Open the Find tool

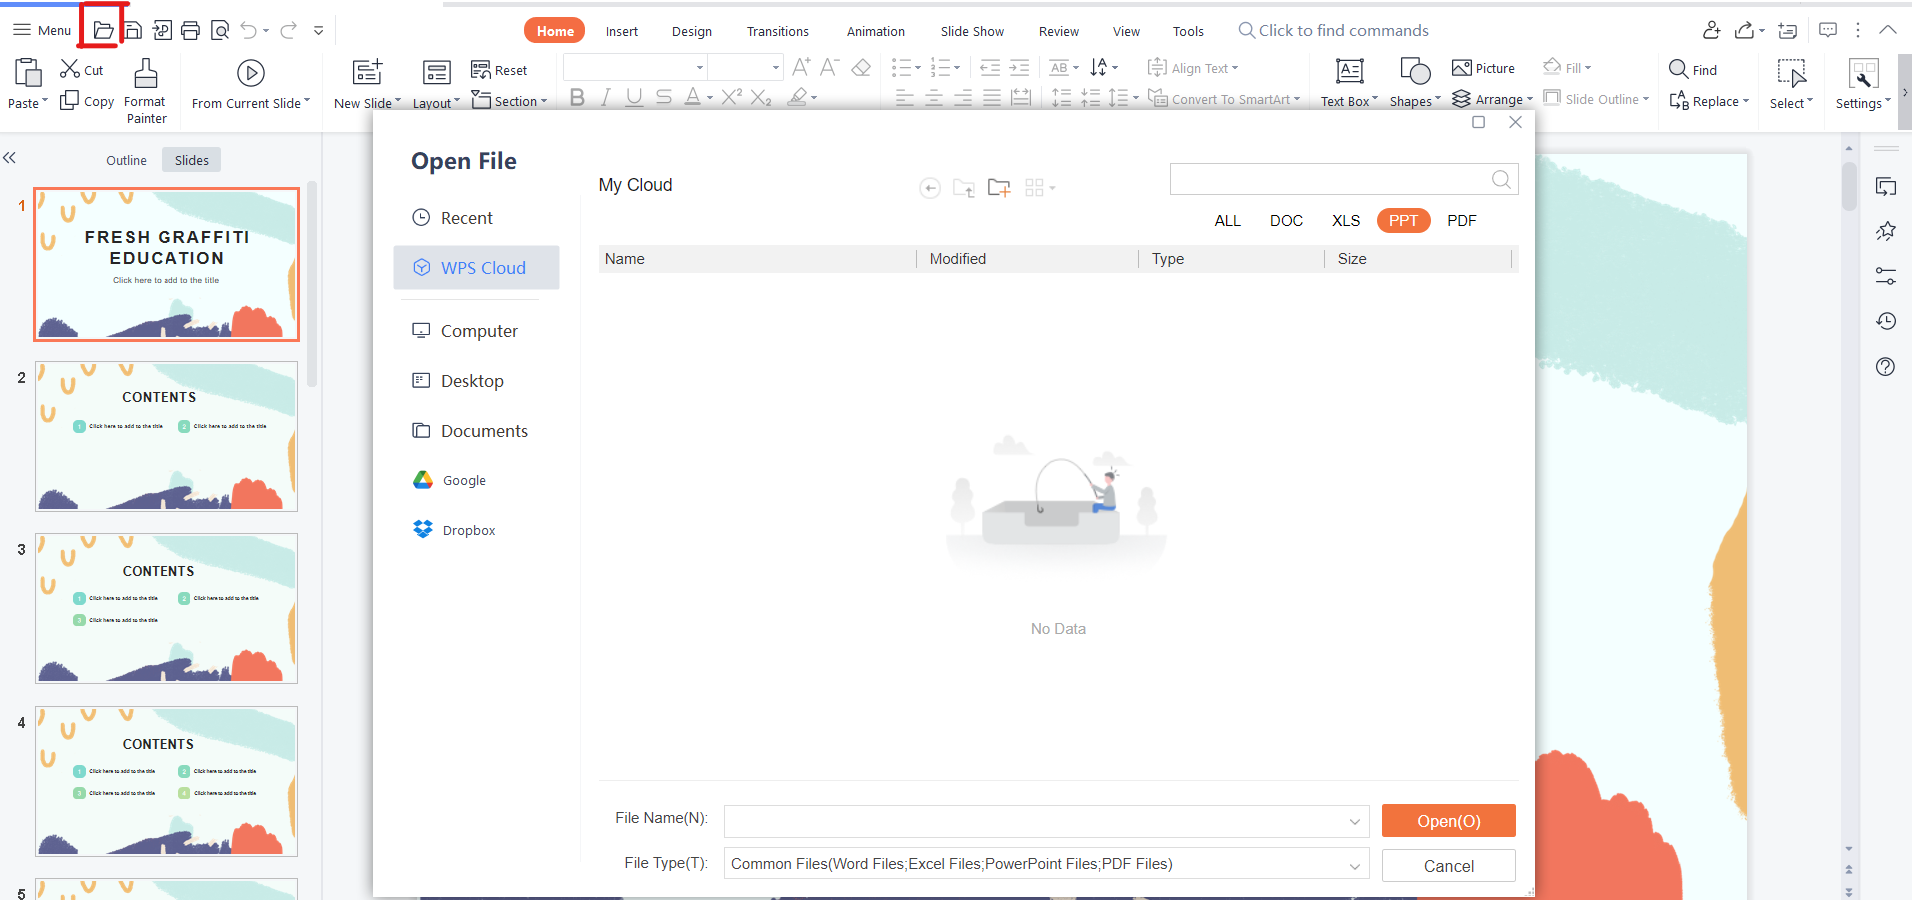point(1695,68)
